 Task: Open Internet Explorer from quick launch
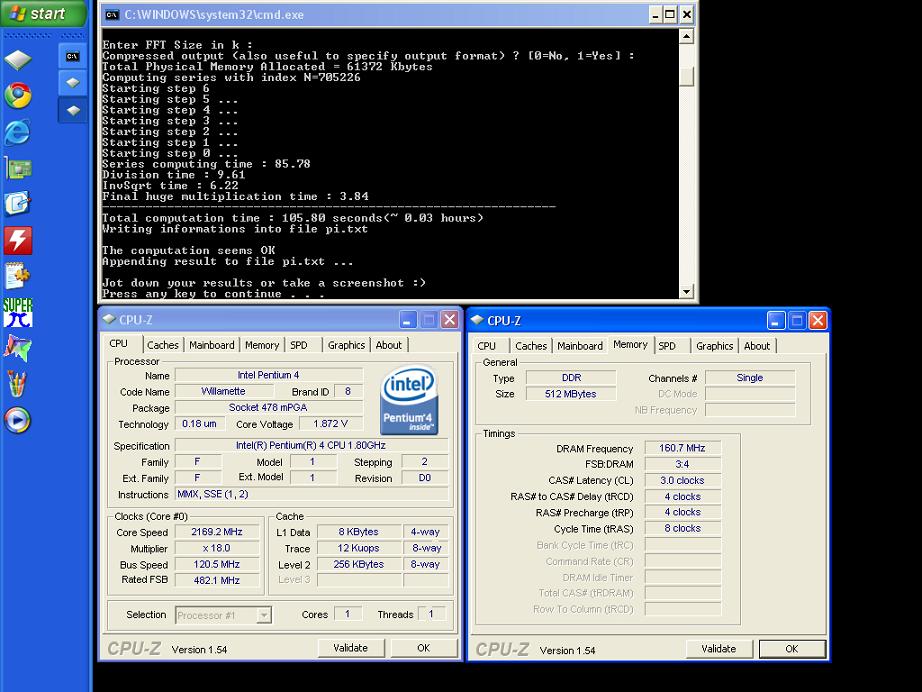[x=18, y=132]
